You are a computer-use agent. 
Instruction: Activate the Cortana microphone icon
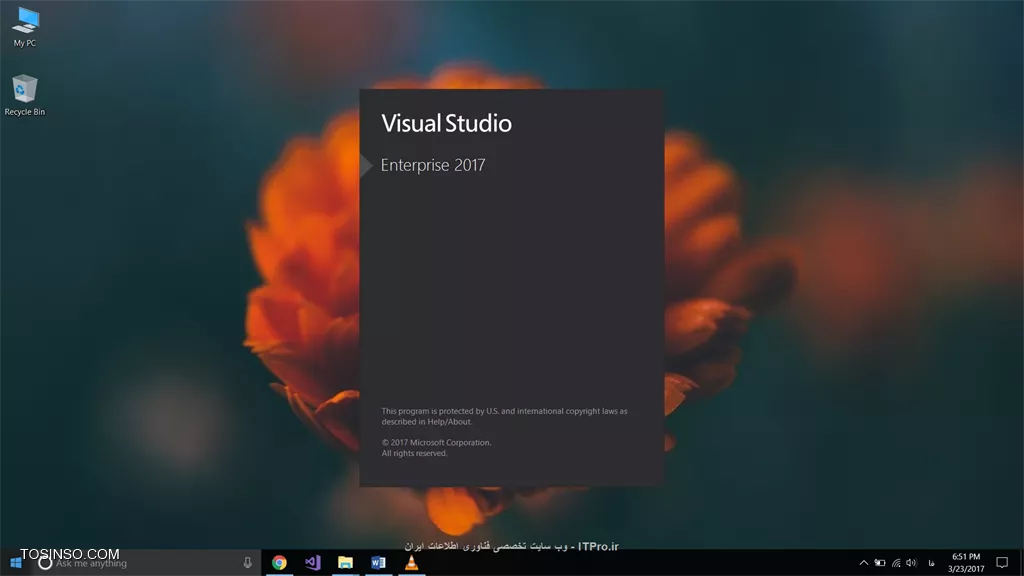point(248,563)
